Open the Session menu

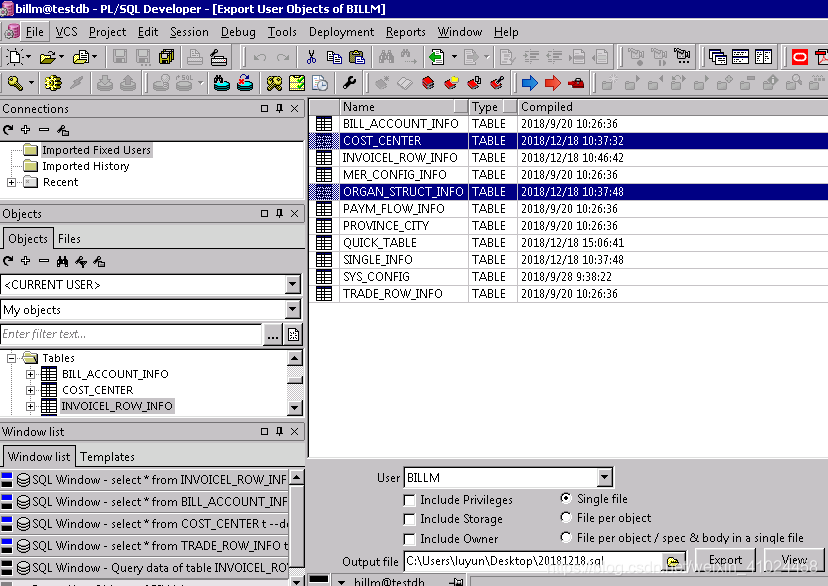tap(189, 32)
